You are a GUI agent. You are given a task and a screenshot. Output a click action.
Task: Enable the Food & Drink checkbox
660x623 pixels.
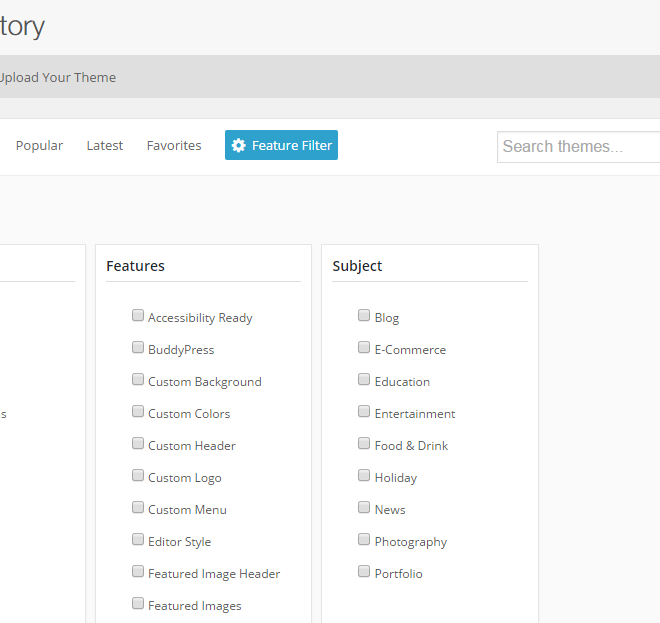coord(364,443)
